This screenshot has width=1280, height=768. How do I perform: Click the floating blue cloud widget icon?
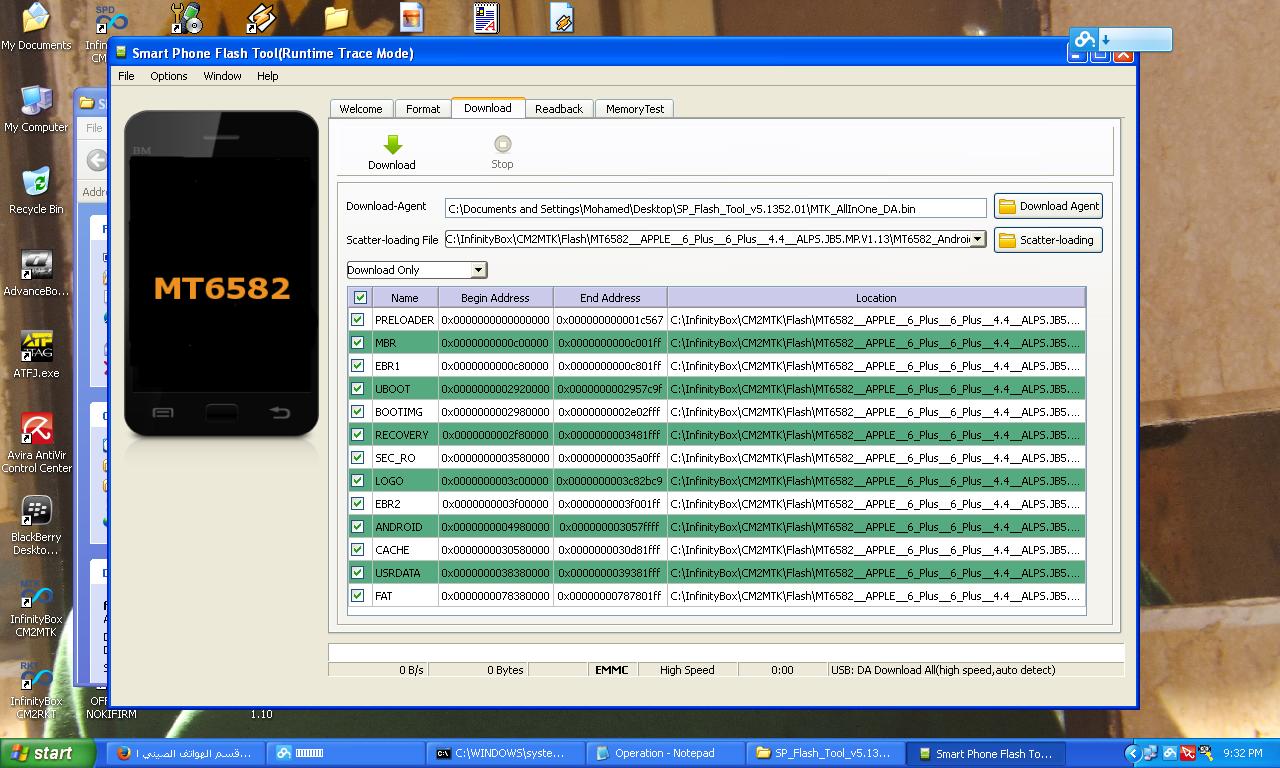(x=1084, y=39)
